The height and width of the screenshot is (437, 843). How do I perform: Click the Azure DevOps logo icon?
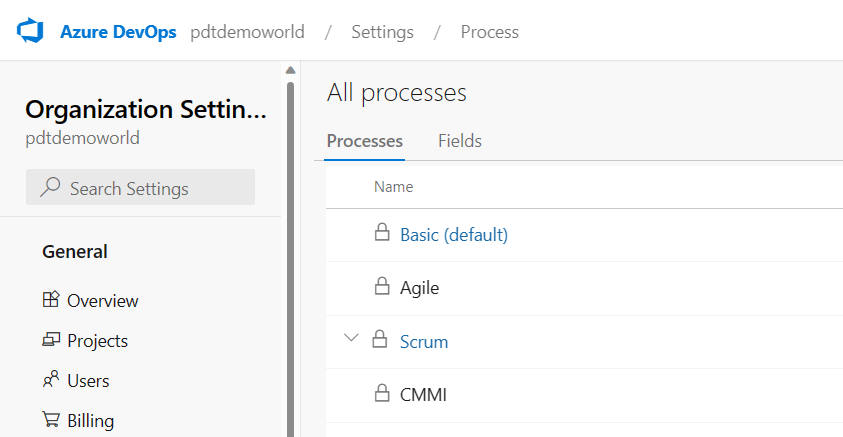[x=32, y=31]
